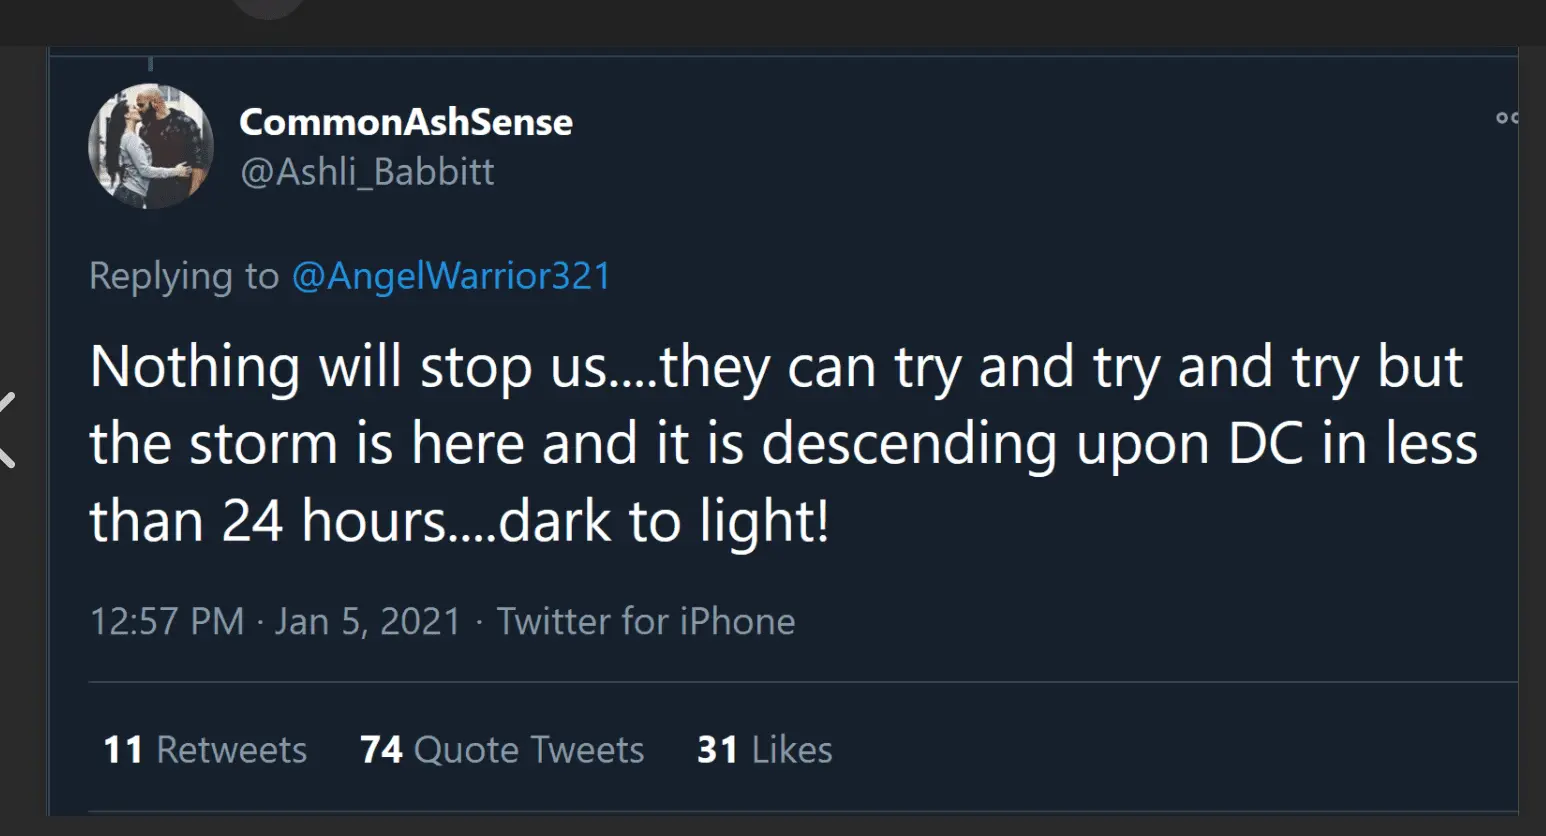Click the 12:57 PM timestamp
This screenshot has height=836, width=1546.
click(167, 621)
